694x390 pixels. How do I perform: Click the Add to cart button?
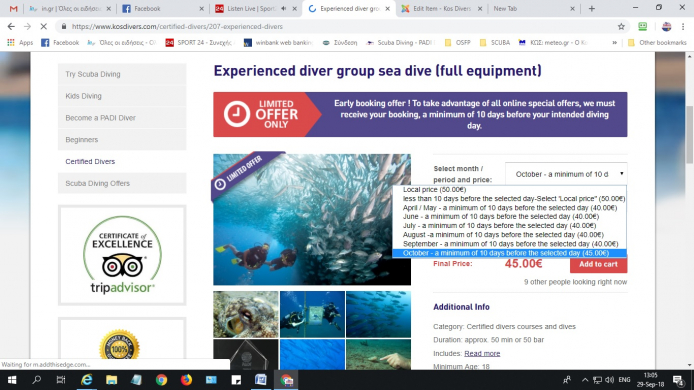598,264
